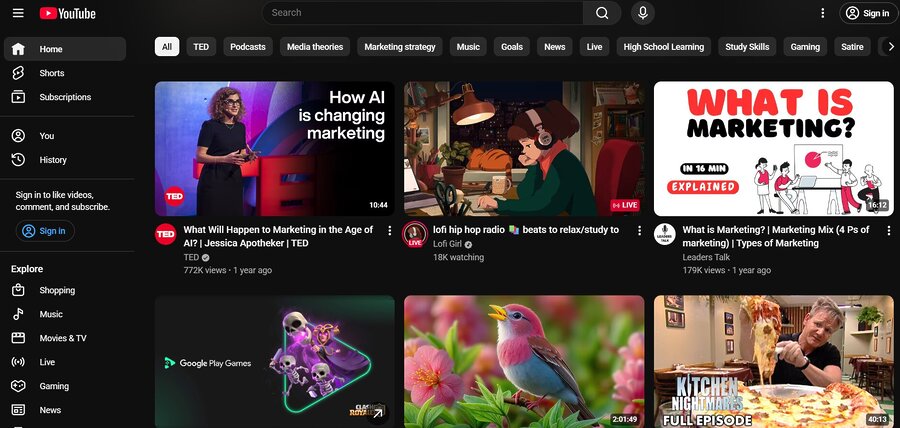Click the YouTube logo
The height and width of the screenshot is (428, 900).
pyautogui.click(x=68, y=13)
